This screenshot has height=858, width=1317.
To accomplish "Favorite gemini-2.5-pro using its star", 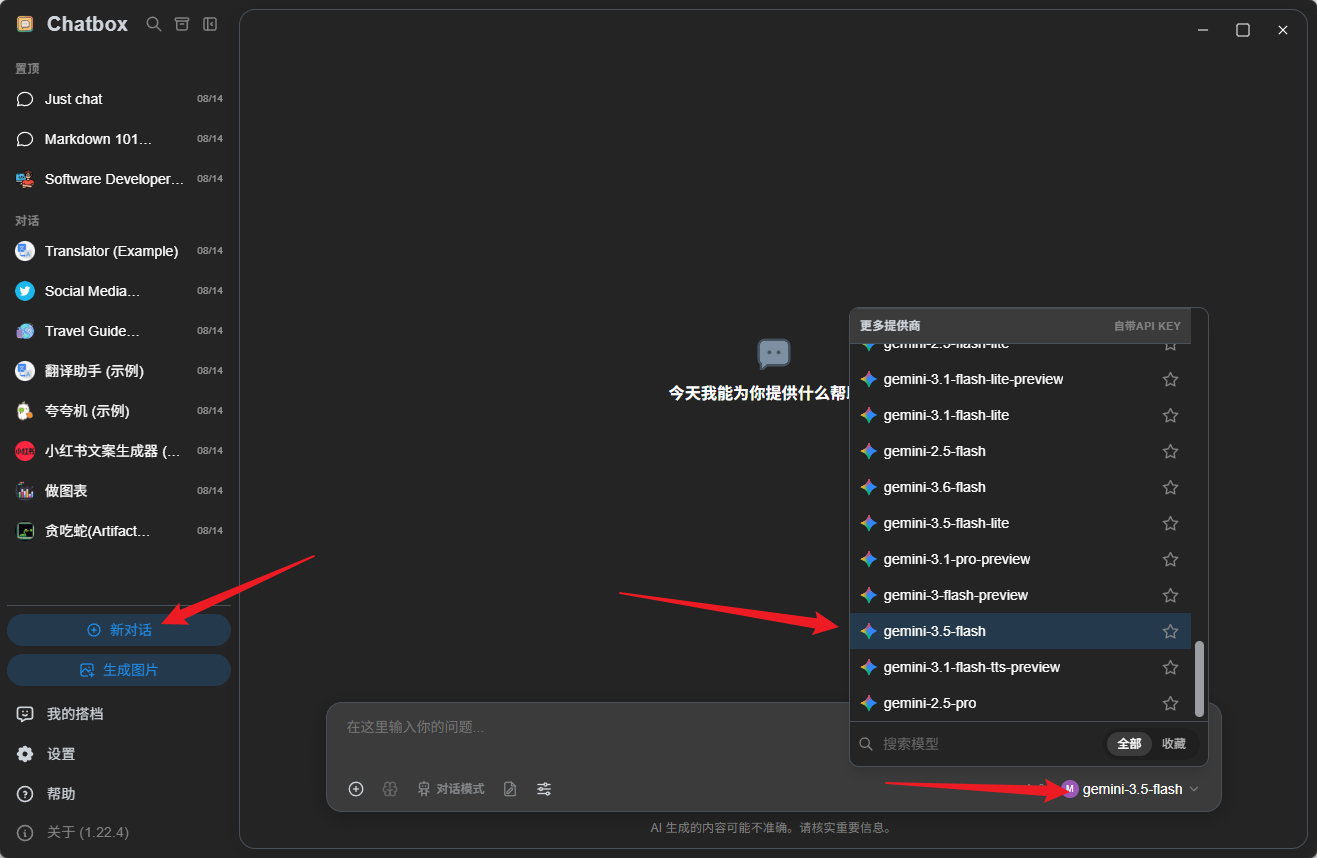I will click(1170, 703).
